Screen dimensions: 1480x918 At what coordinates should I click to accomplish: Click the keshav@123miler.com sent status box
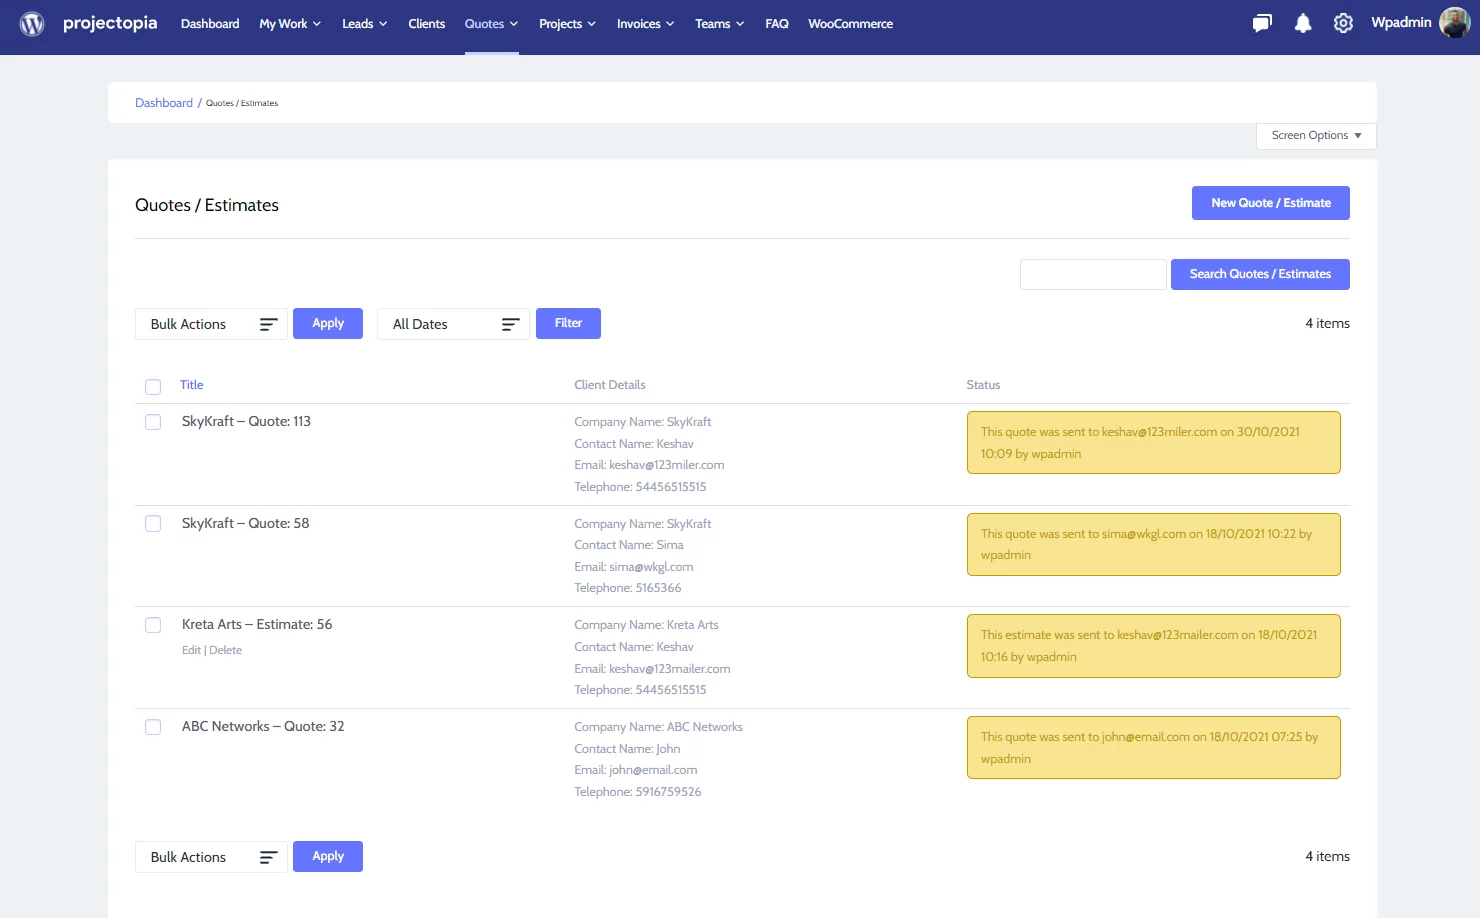pyautogui.click(x=1153, y=443)
